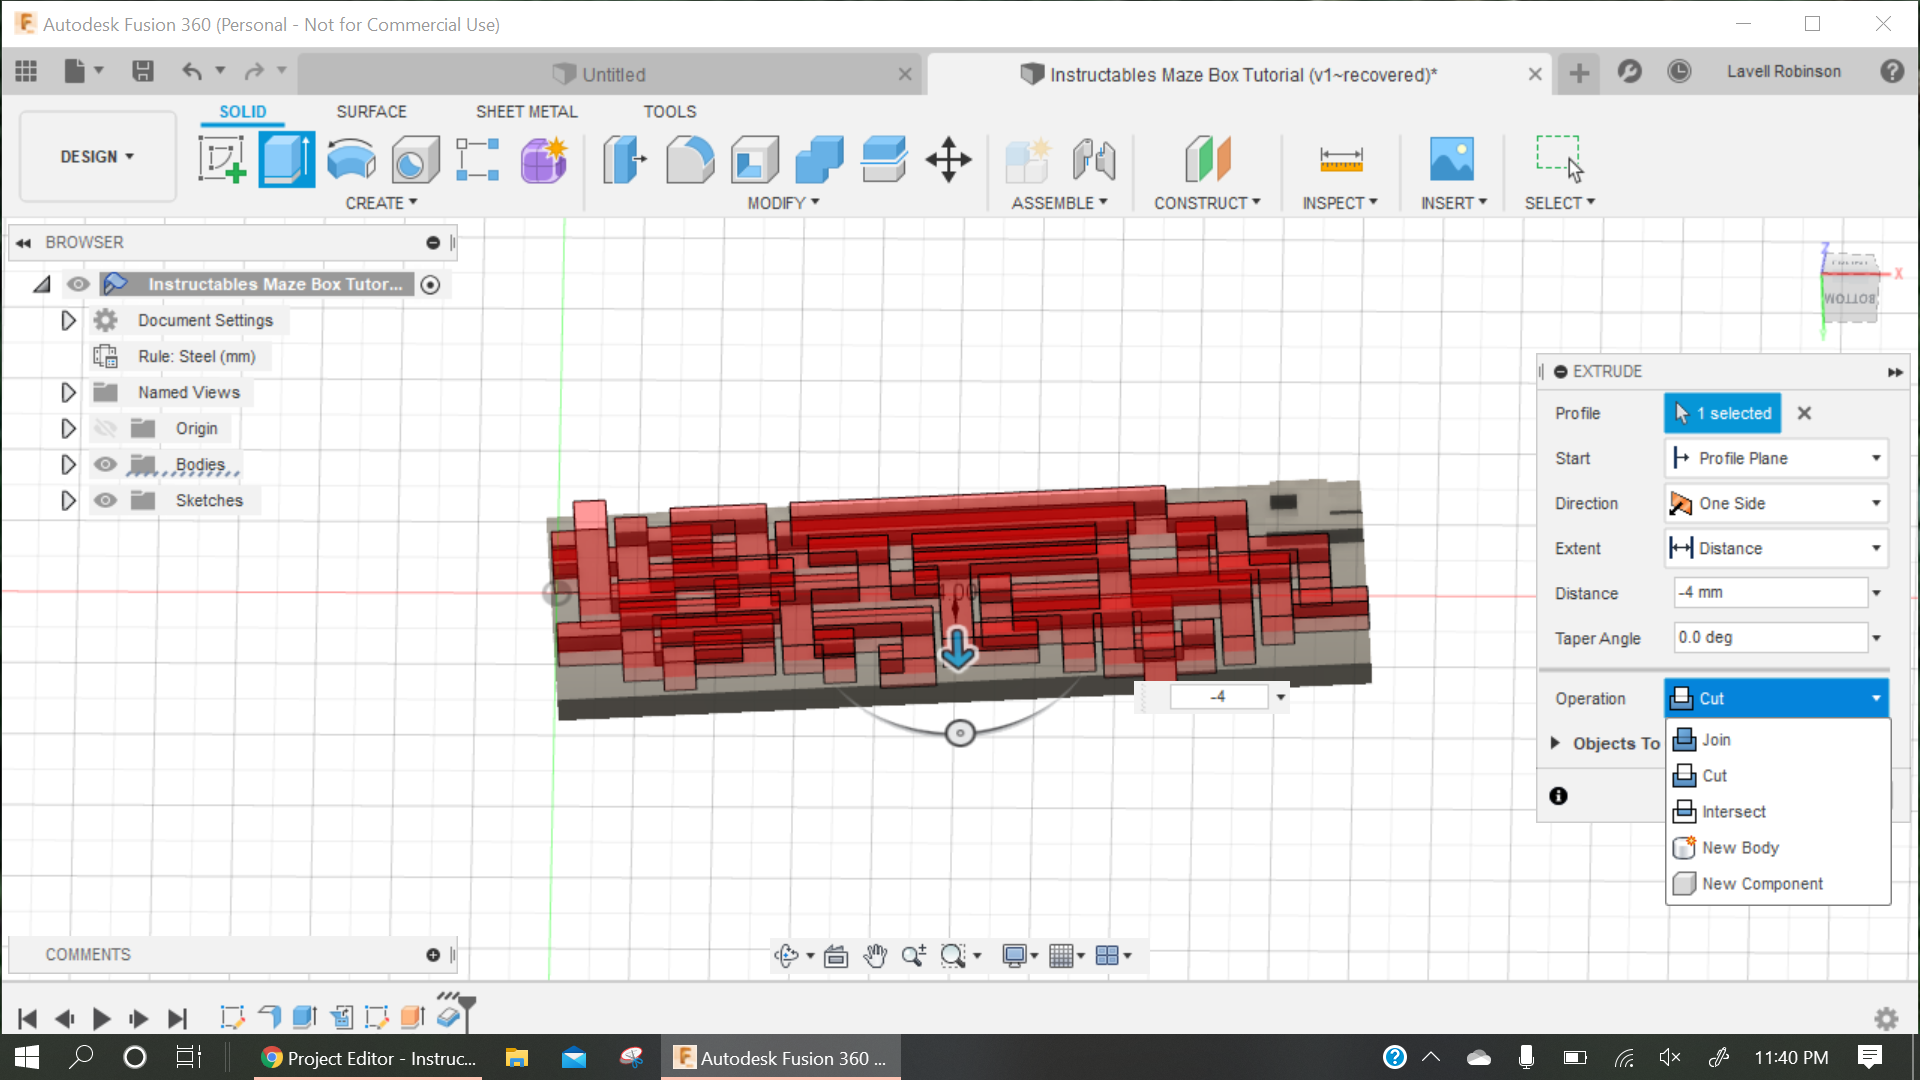1920x1080 pixels.
Task: Click the Orbit navigation icon
Action: tap(786, 956)
